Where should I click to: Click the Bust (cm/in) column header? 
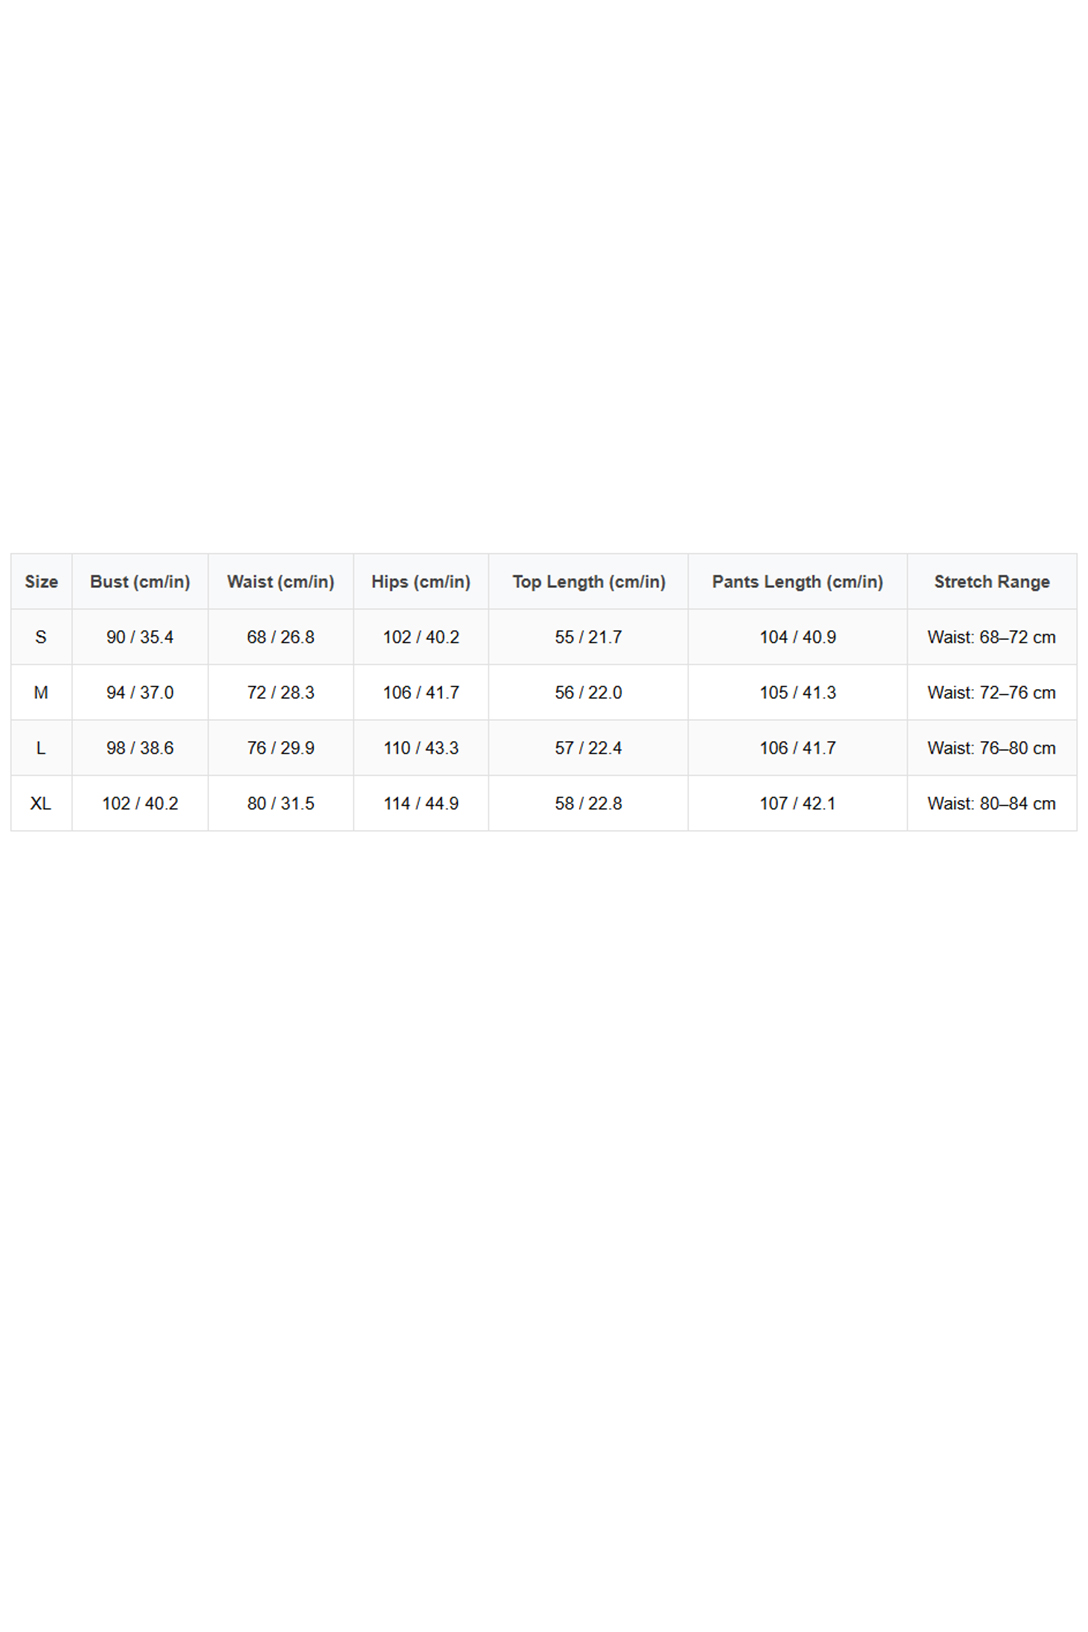[x=140, y=582]
